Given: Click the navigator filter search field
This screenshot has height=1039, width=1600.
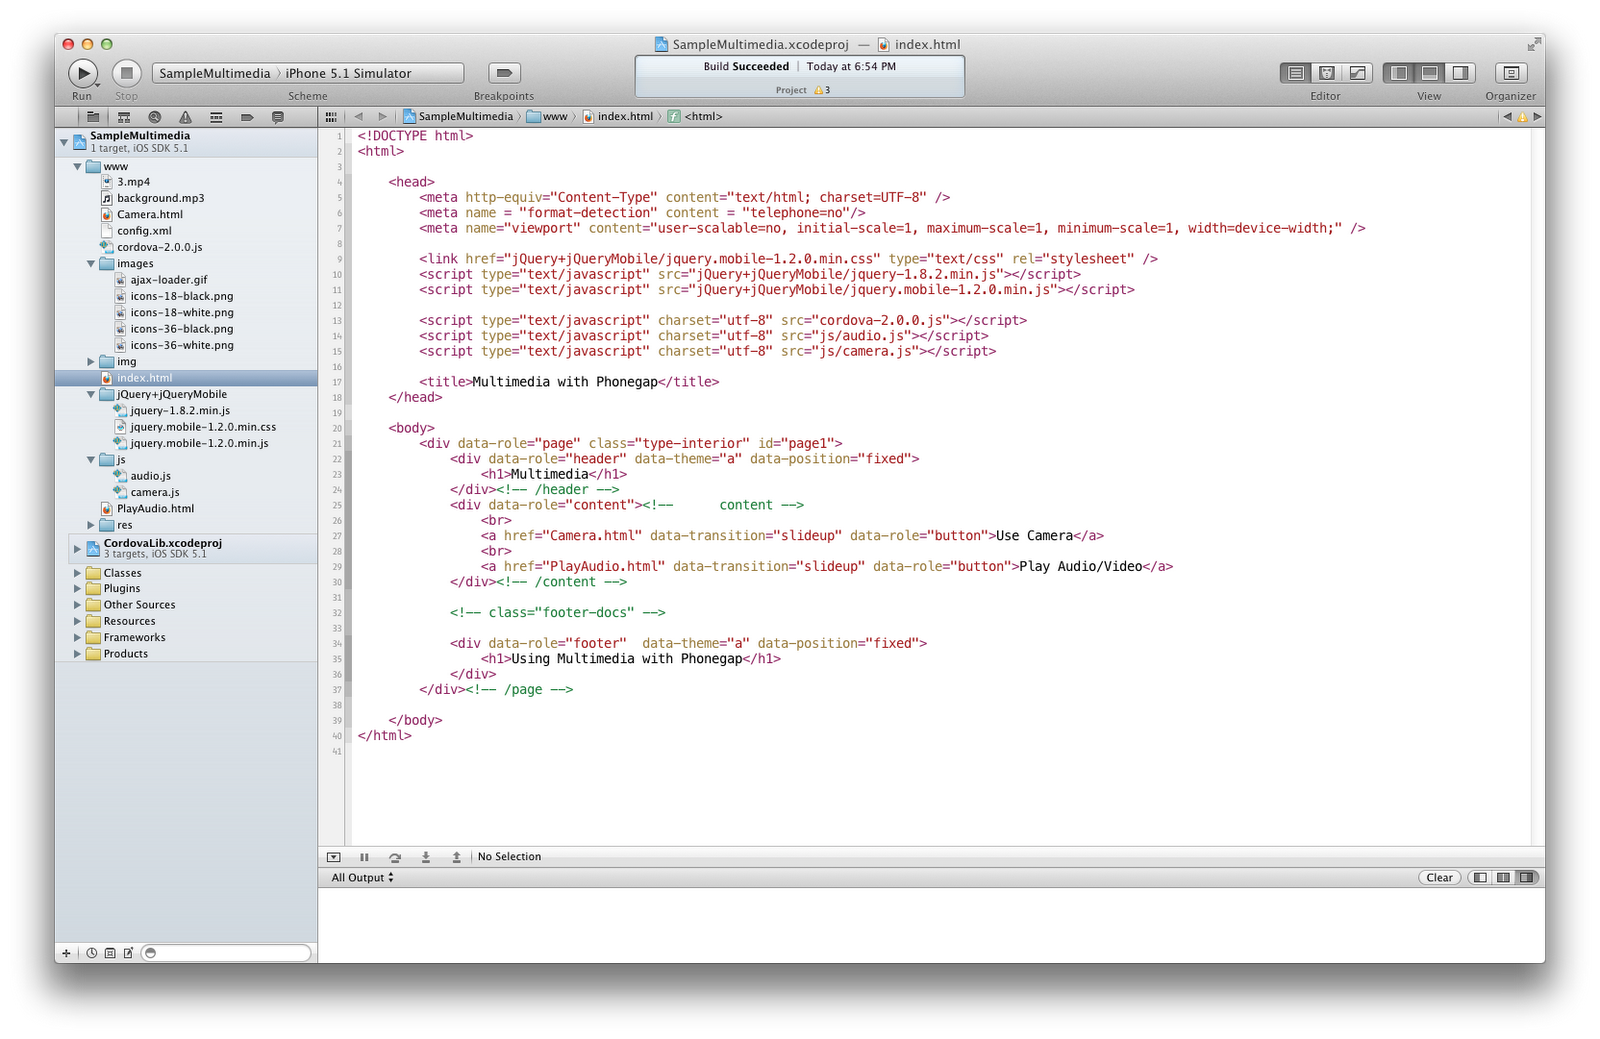Looking at the screenshot, I should [x=226, y=953].
